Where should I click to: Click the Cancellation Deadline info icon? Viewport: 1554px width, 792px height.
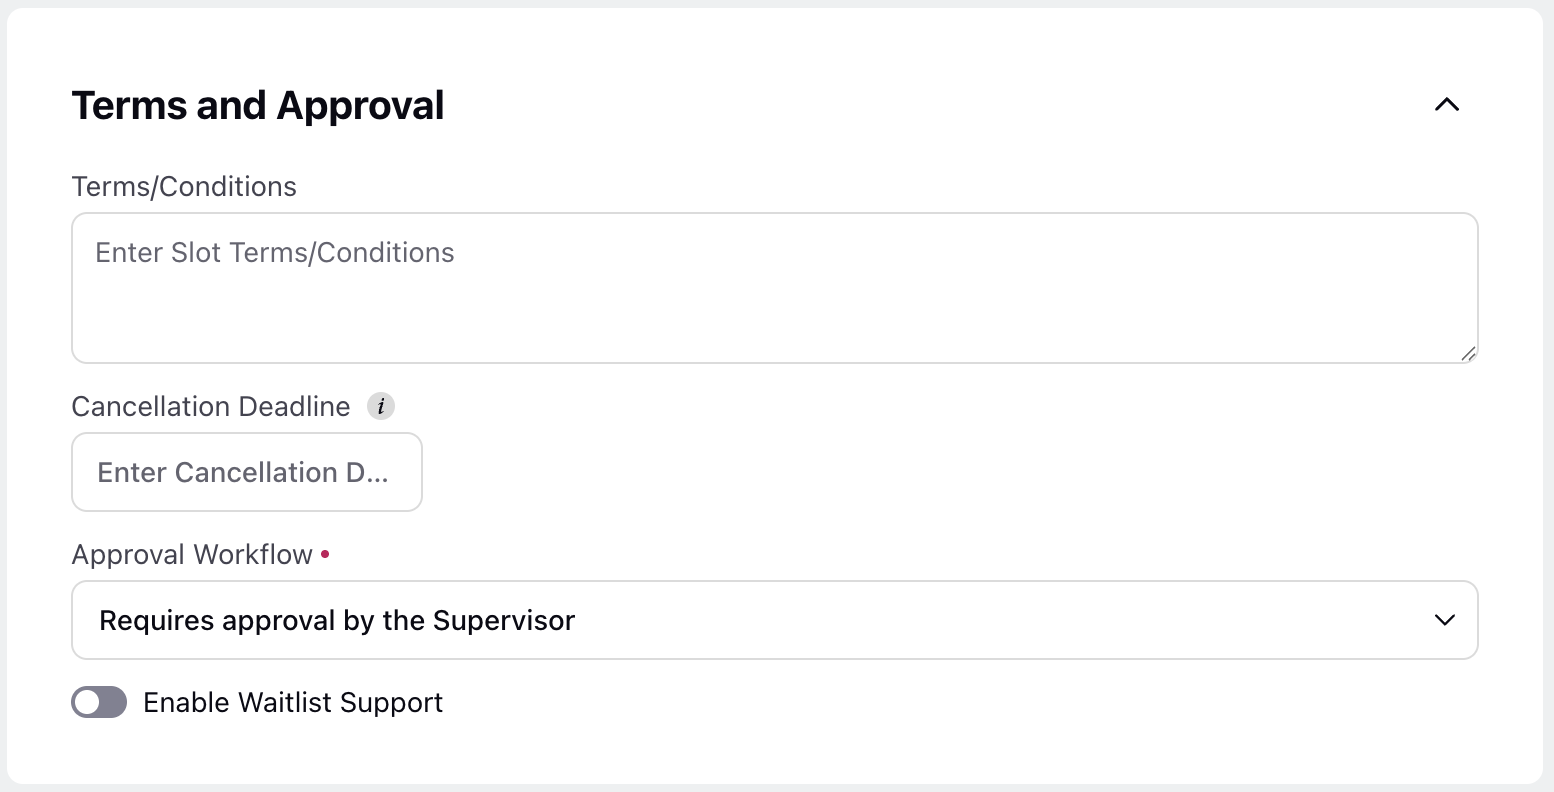(x=381, y=406)
